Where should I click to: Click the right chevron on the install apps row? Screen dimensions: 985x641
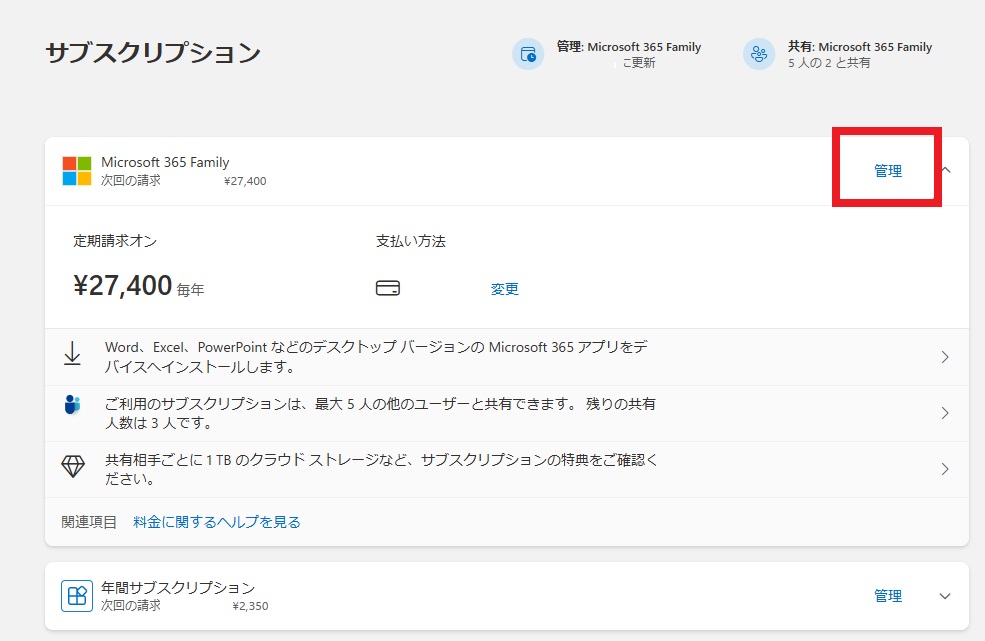pos(945,357)
